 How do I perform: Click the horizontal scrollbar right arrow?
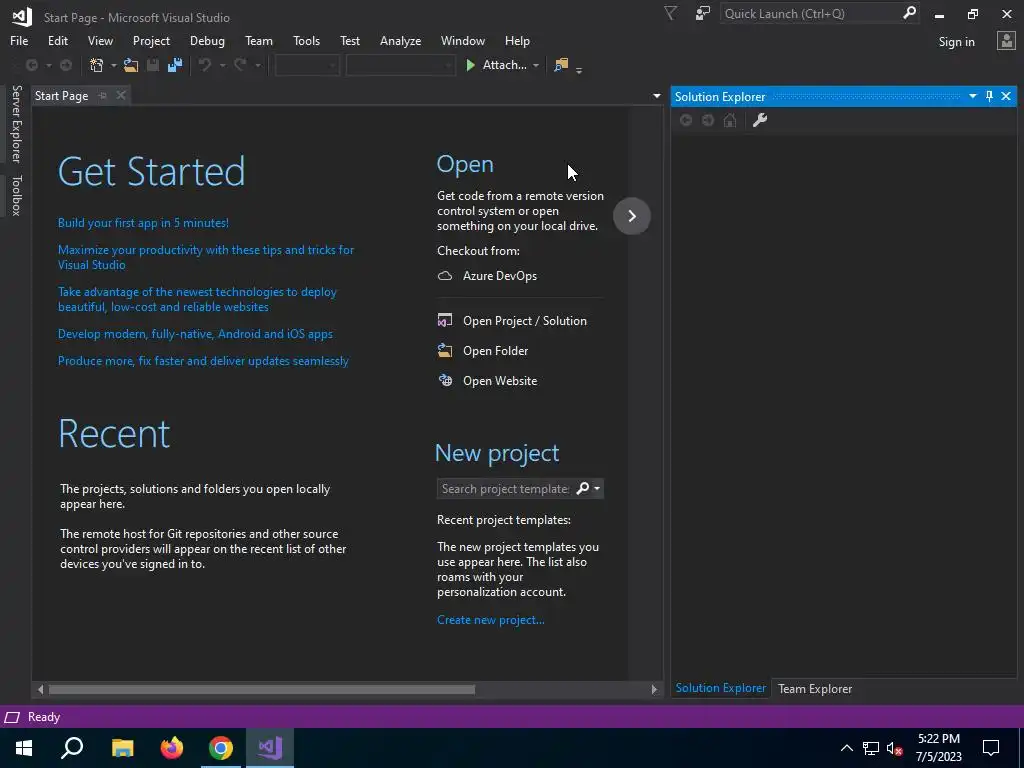[x=654, y=690]
